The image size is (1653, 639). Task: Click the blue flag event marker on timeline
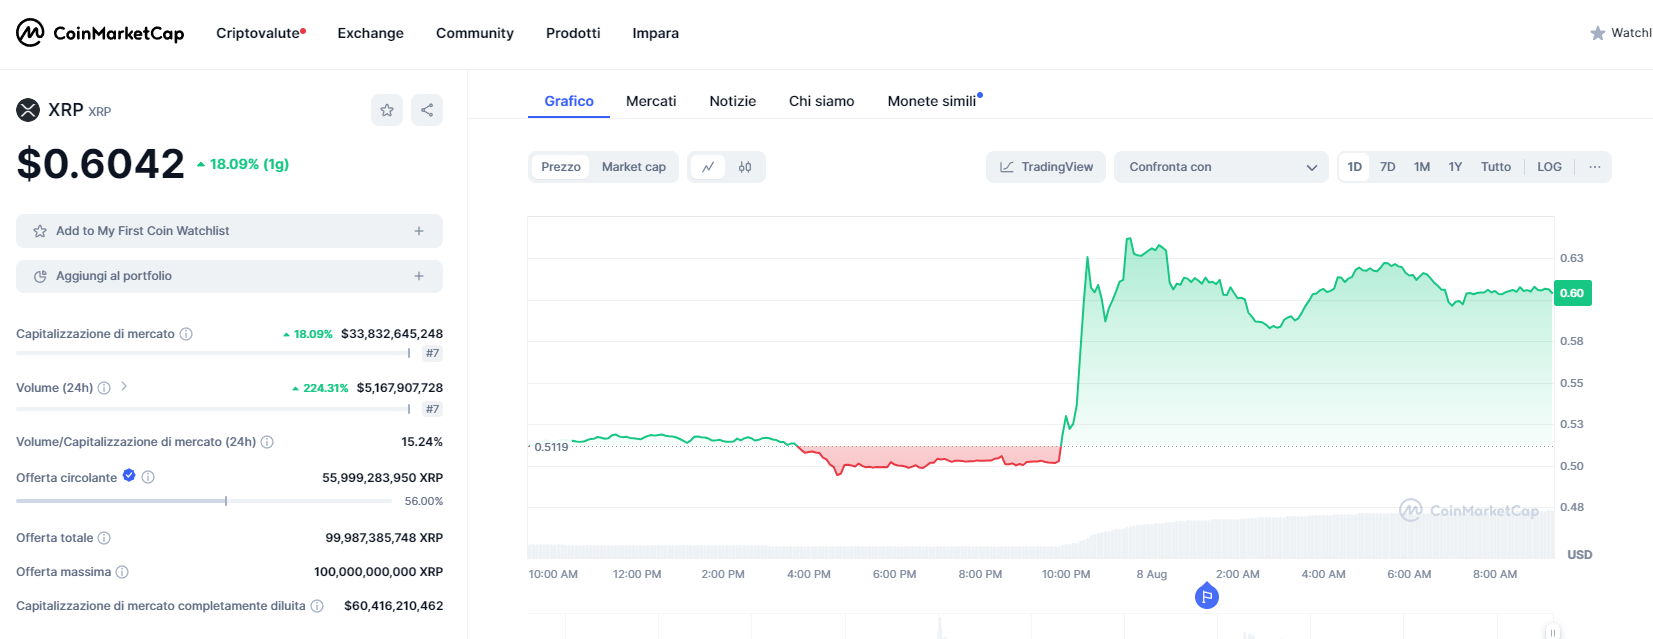click(1207, 597)
